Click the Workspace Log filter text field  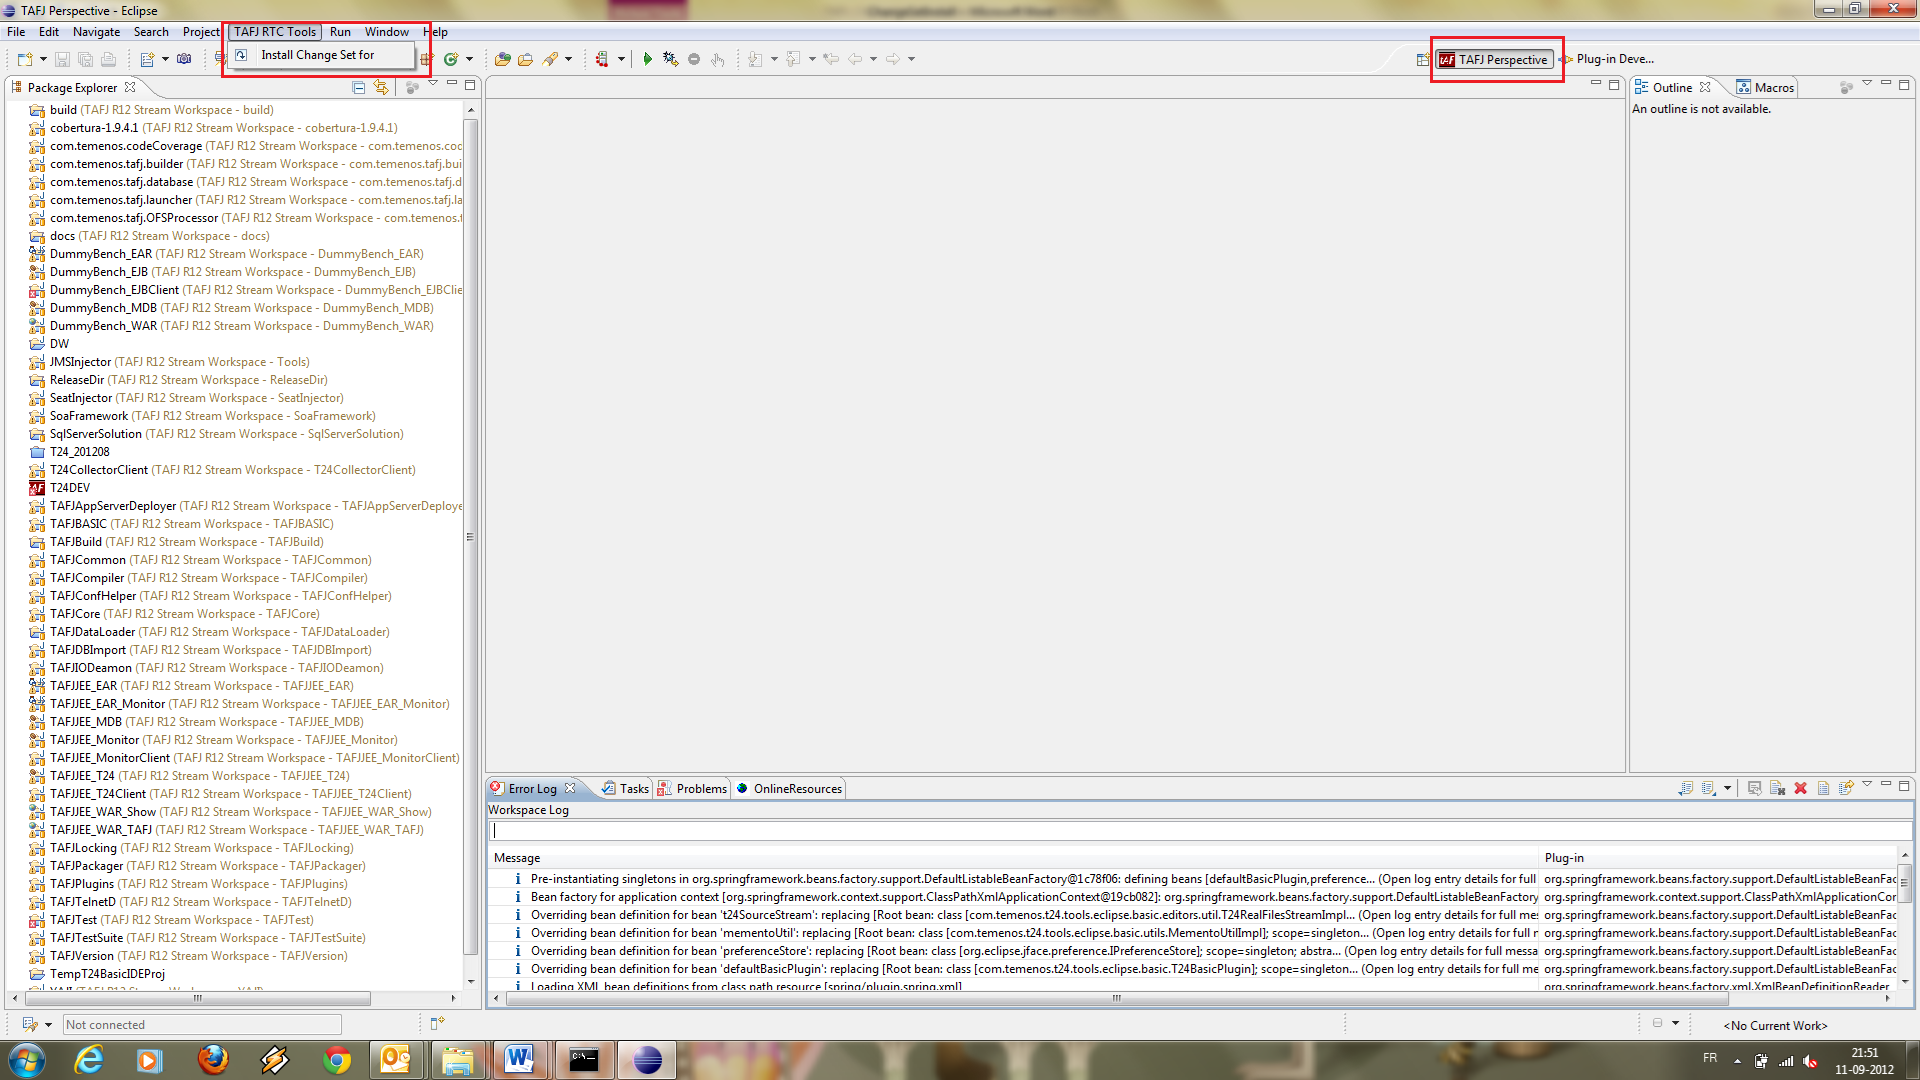click(x=1198, y=831)
